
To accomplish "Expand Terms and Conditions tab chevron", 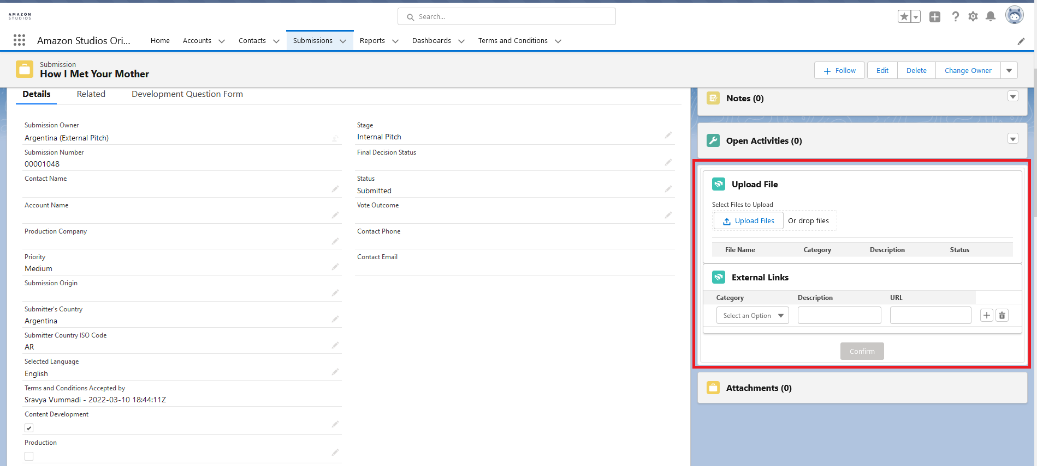I will pyautogui.click(x=558, y=41).
